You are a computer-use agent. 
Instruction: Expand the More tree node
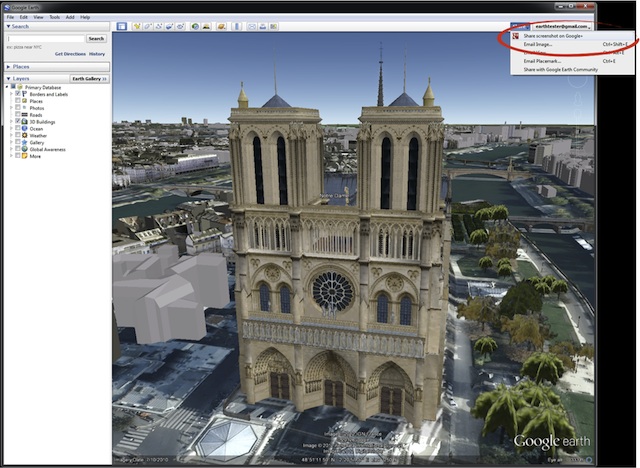click(11, 156)
